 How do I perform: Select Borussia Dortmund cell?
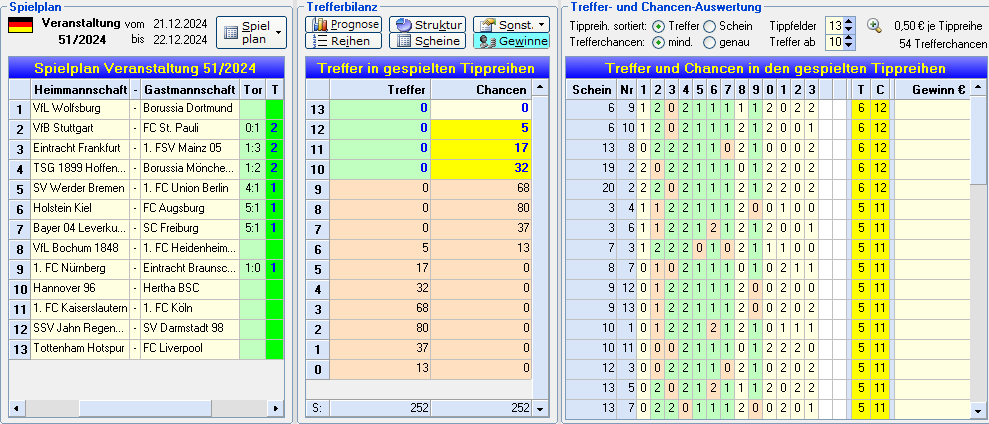(x=190, y=109)
